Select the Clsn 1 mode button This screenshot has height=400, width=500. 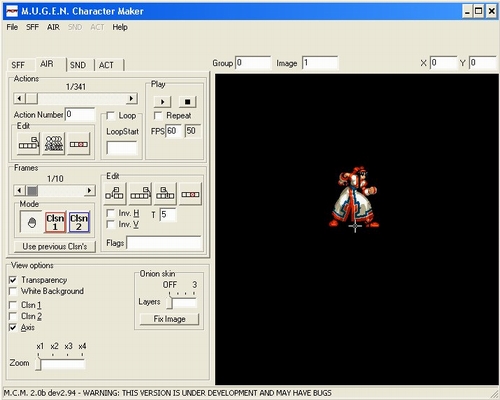55,222
